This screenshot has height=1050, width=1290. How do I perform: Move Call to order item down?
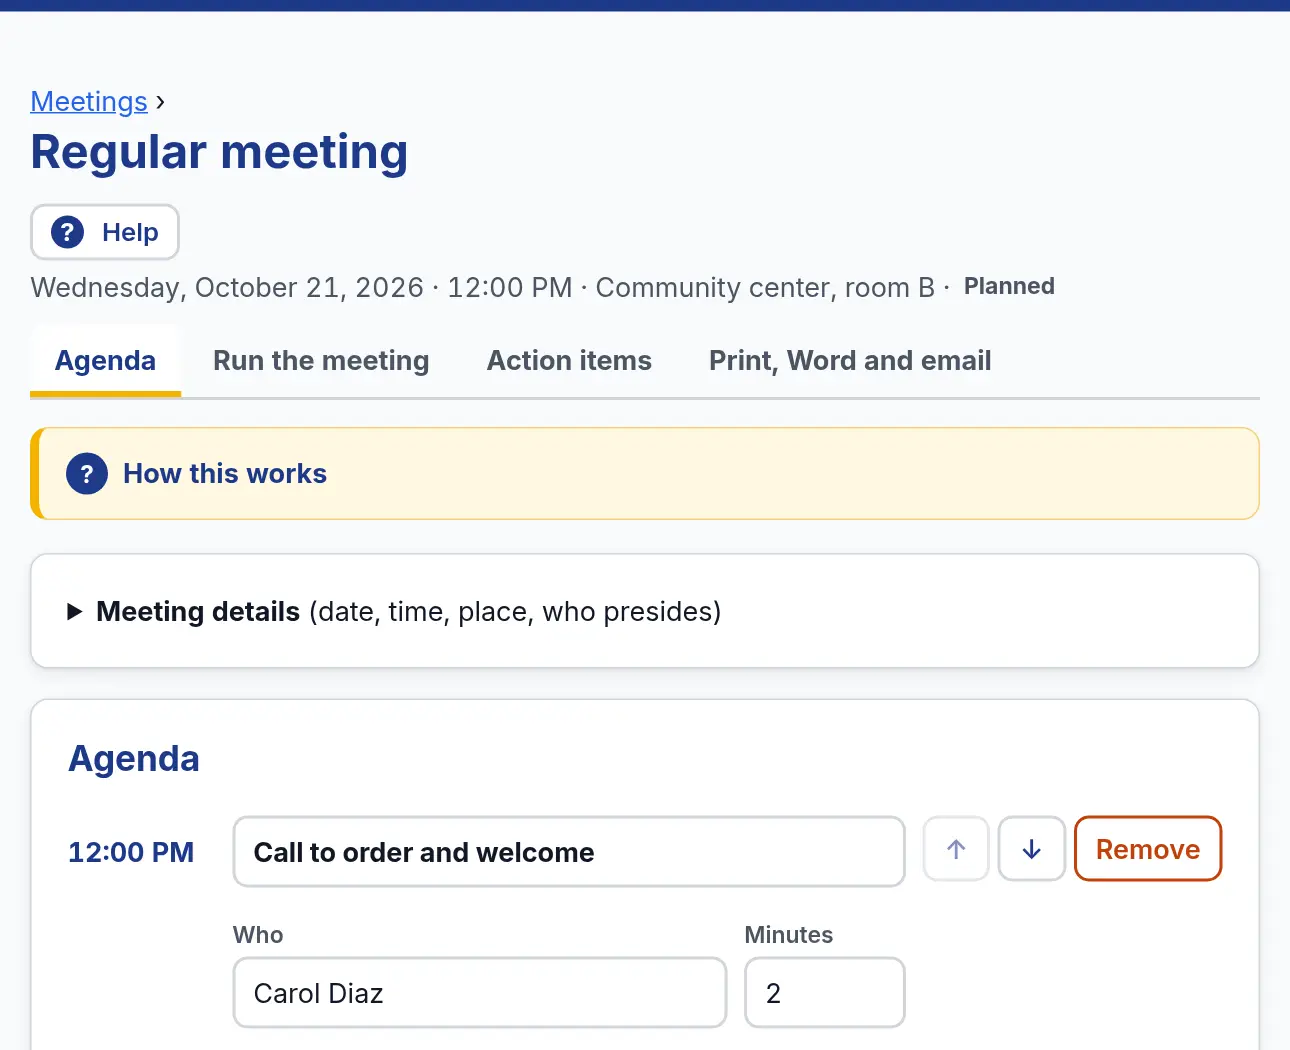(1032, 849)
